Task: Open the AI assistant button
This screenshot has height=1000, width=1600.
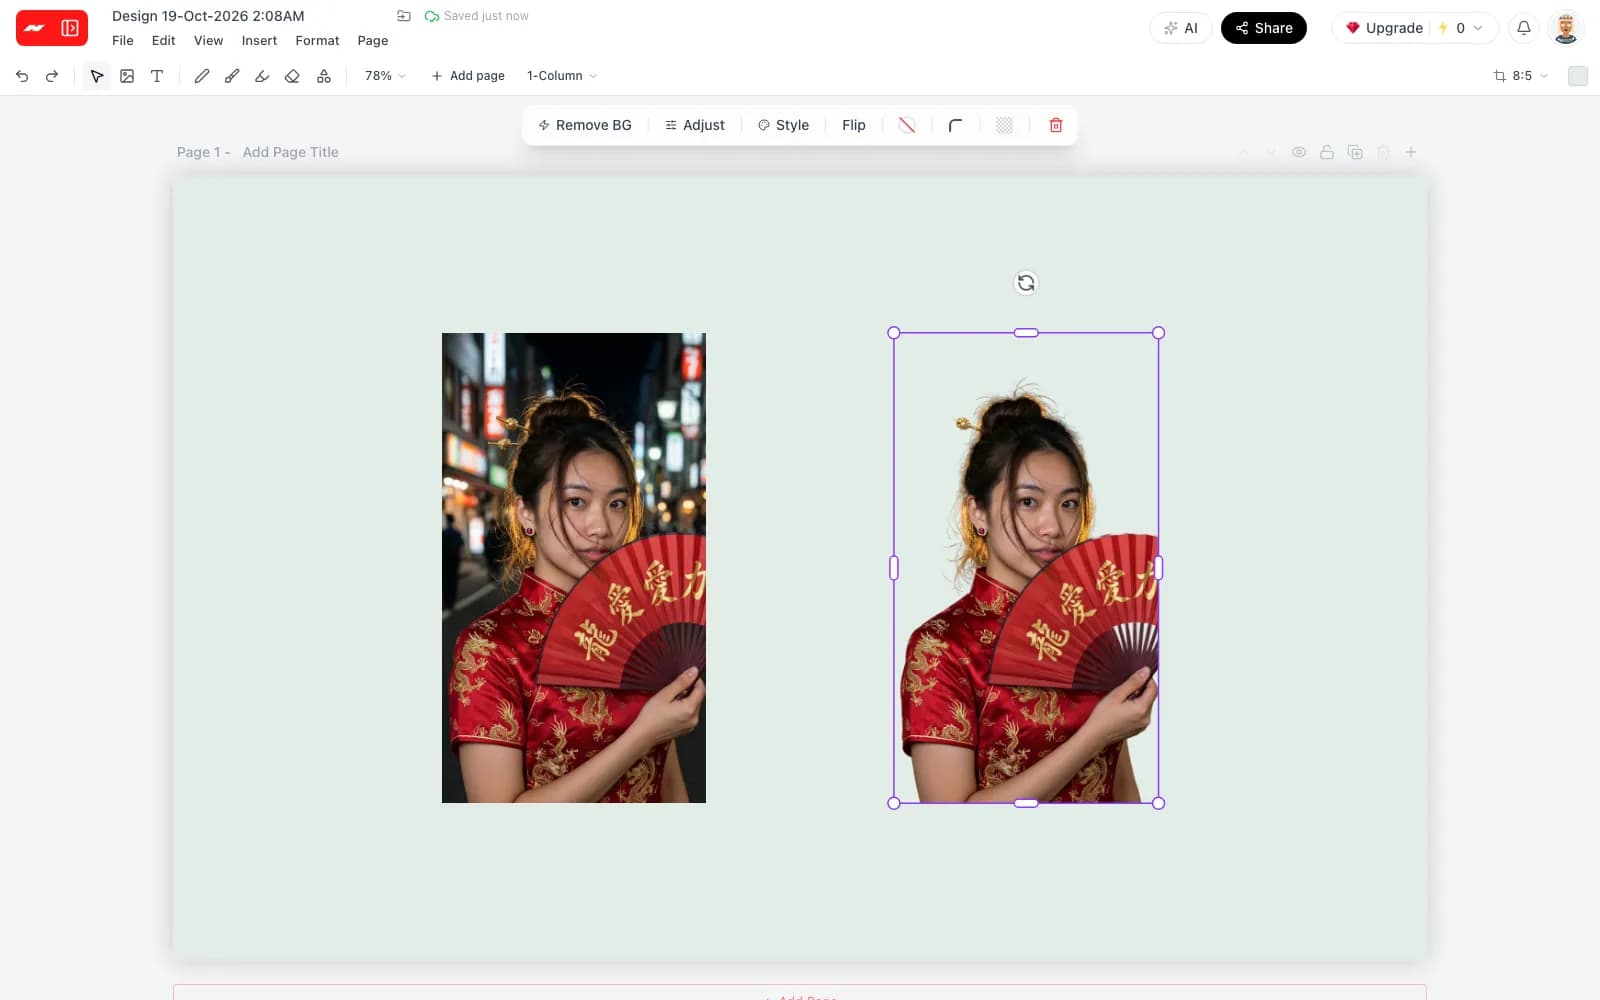Action: [1181, 28]
